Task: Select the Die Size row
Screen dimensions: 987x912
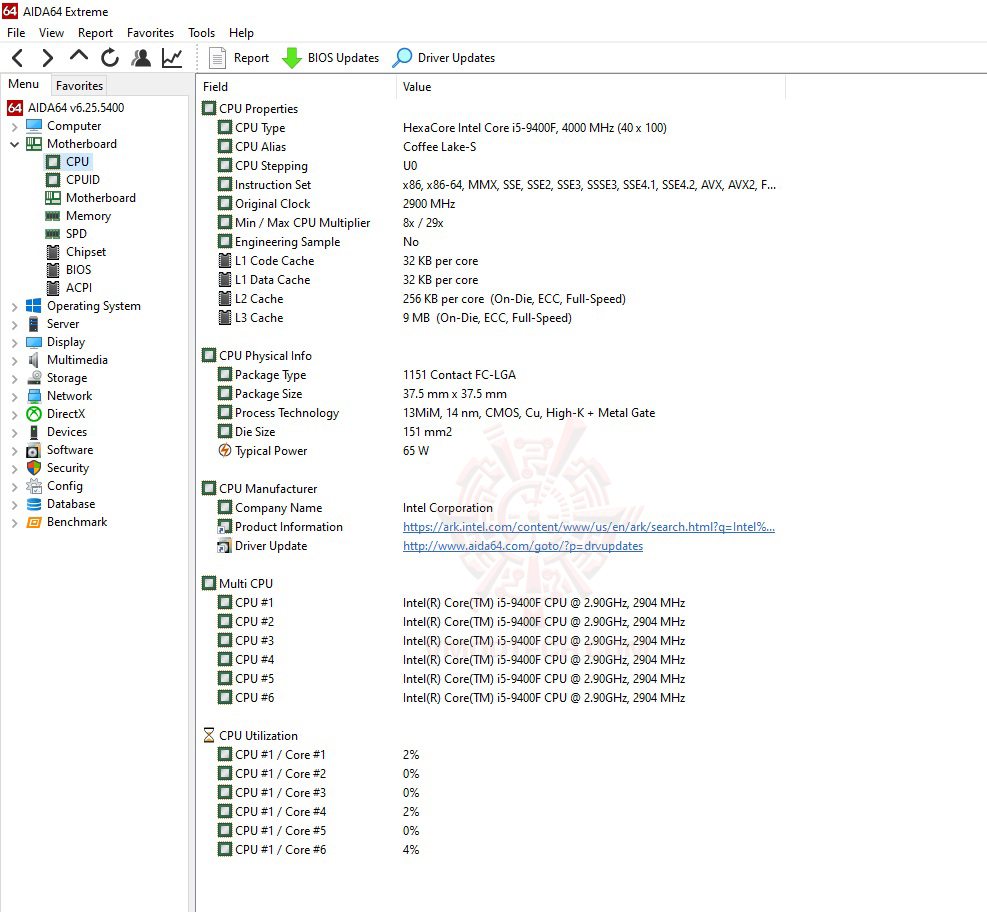Action: coord(491,432)
